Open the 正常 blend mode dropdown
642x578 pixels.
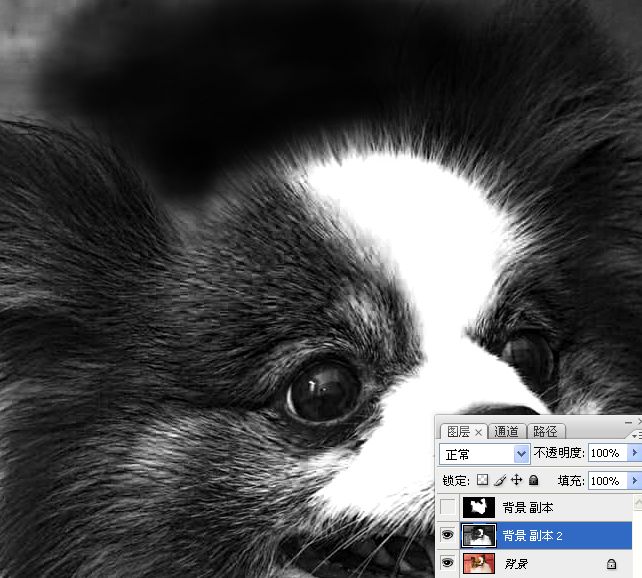pyautogui.click(x=520, y=454)
